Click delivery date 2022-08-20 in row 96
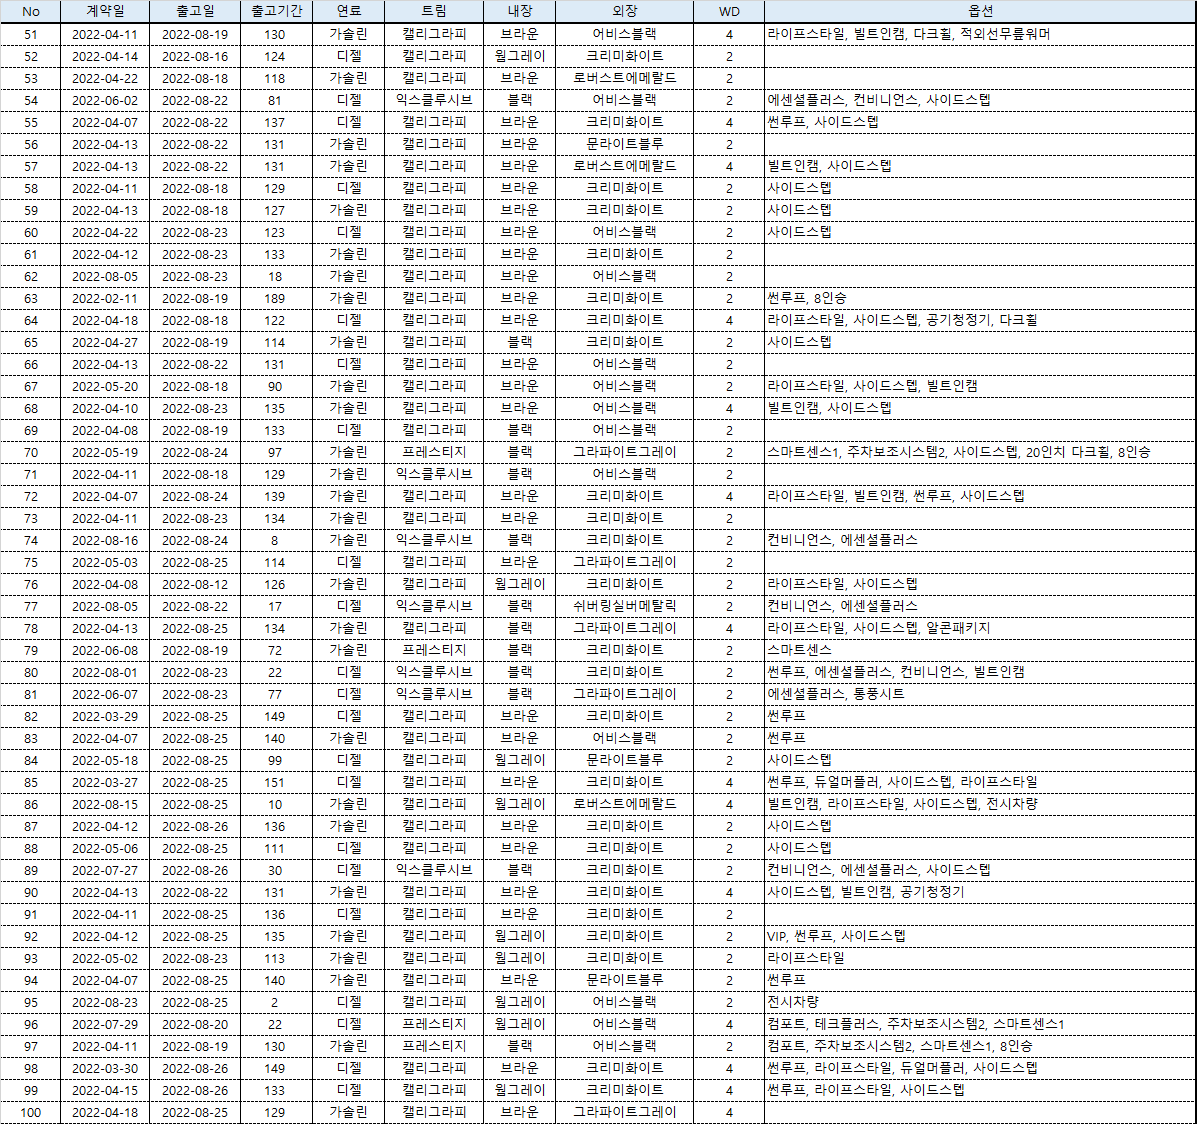 pyautogui.click(x=195, y=1025)
